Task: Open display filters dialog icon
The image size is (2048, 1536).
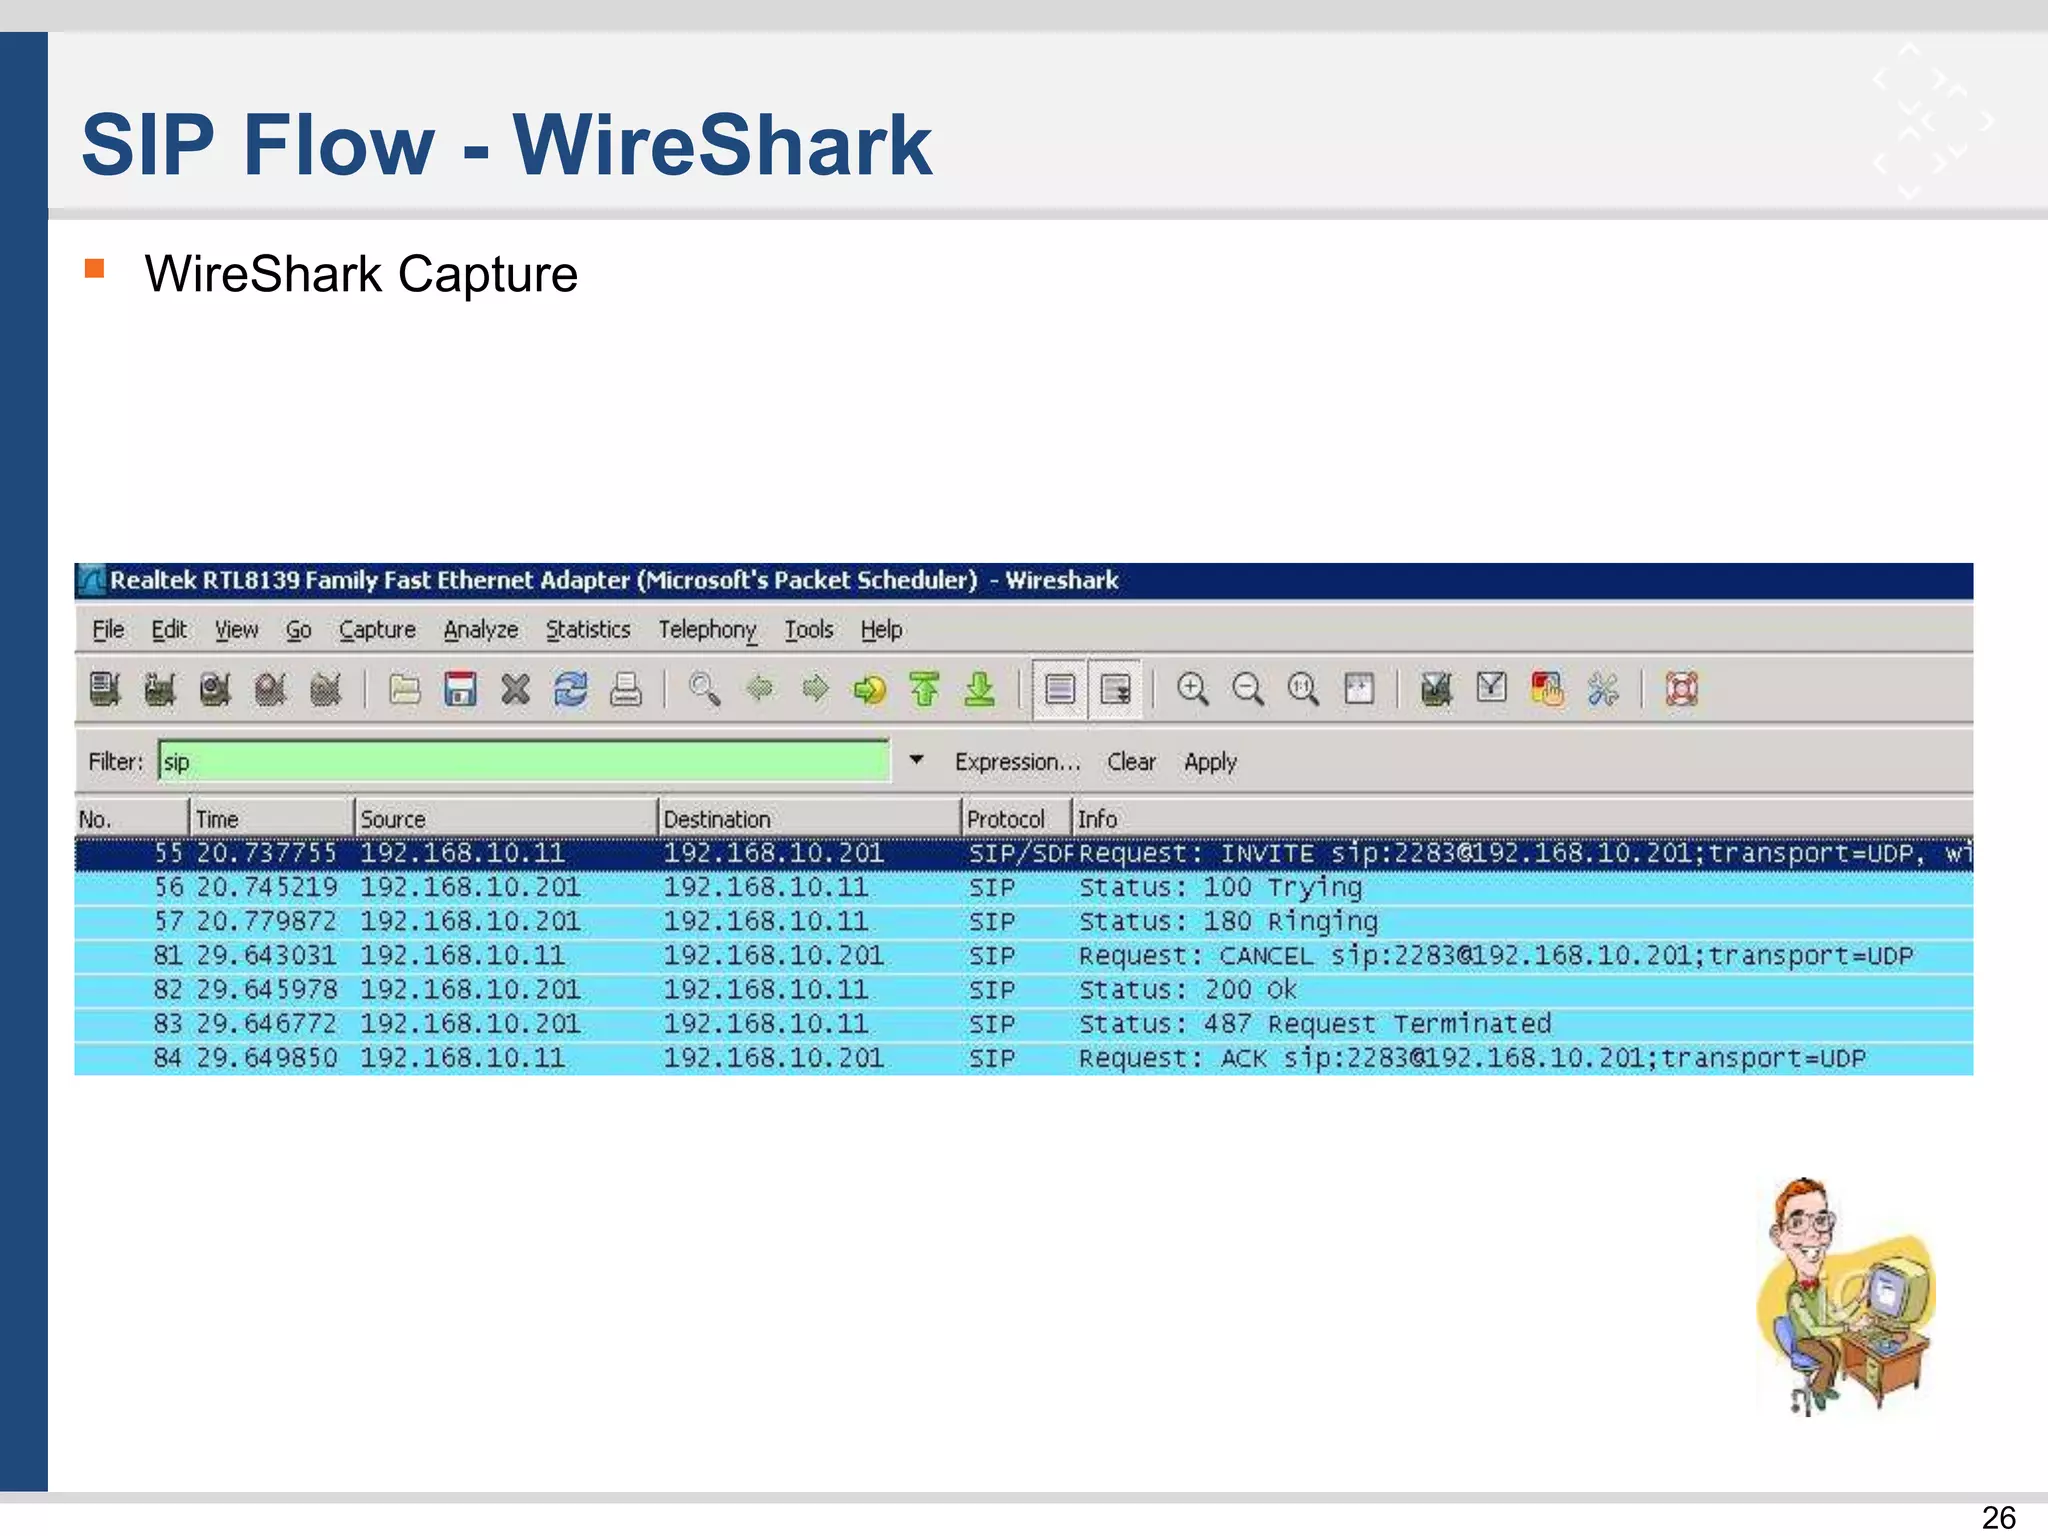Action: 1491,688
